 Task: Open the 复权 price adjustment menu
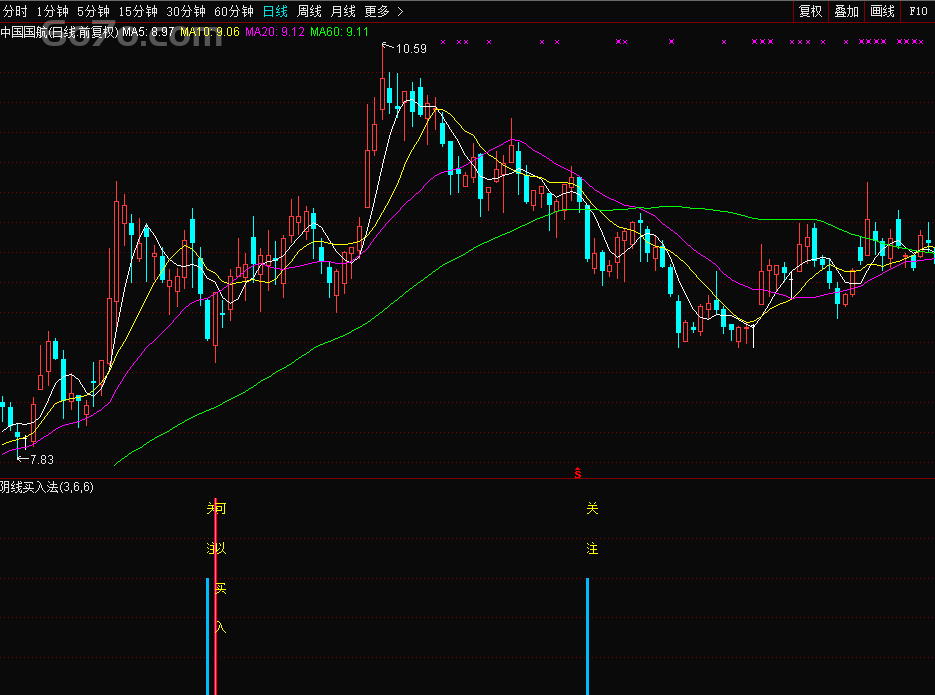pos(810,12)
